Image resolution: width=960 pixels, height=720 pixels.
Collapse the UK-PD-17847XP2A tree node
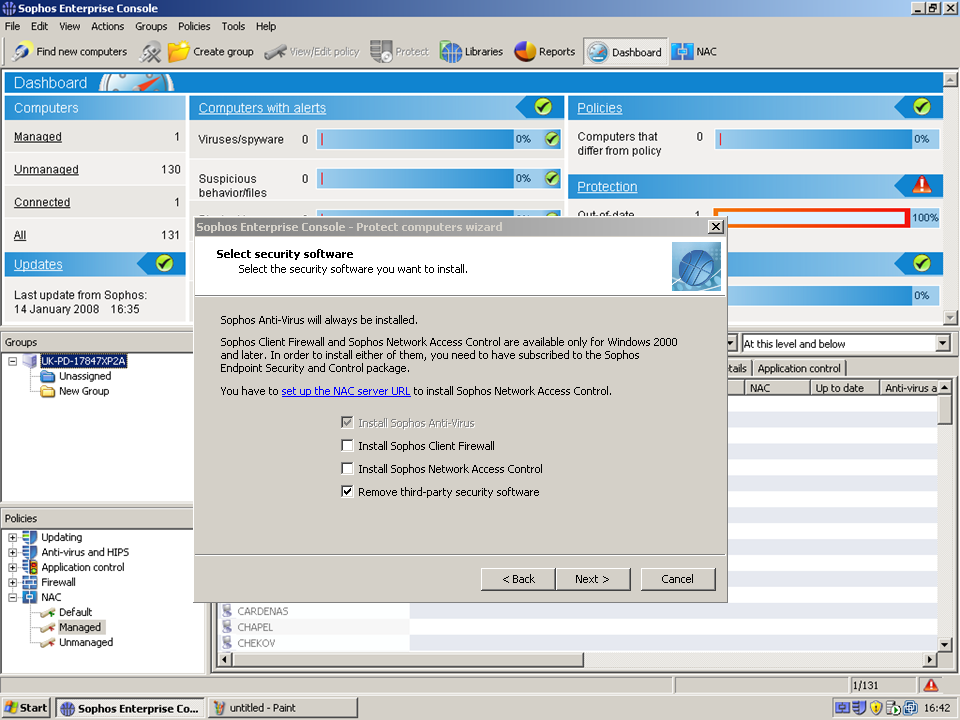(x=12, y=361)
